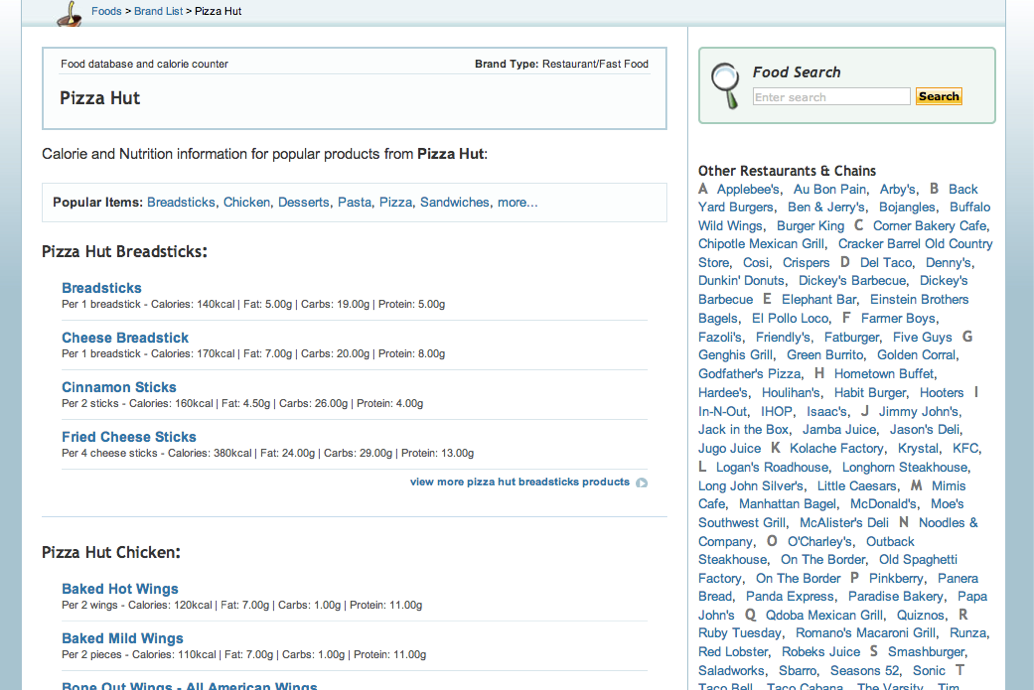Open Little Caesars link

point(857,486)
